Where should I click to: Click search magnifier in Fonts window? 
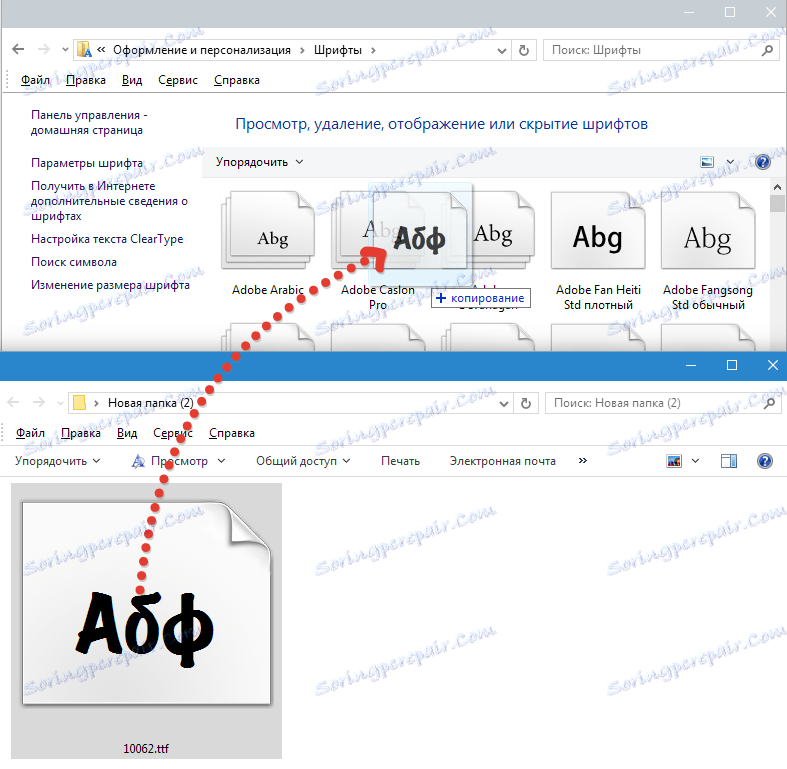[767, 50]
